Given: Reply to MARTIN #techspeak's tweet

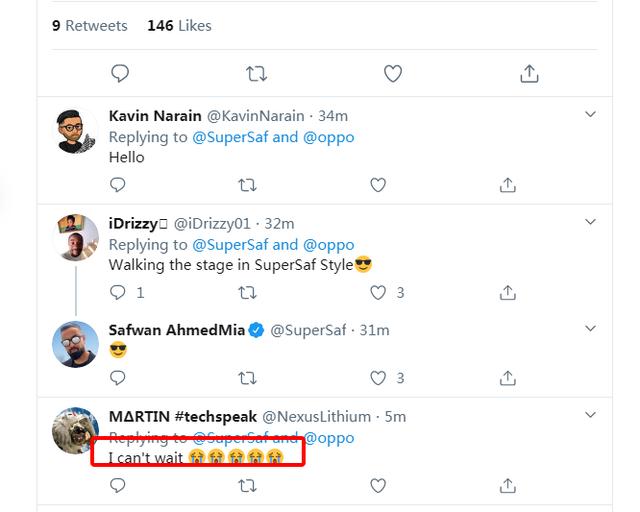Looking at the screenshot, I should pyautogui.click(x=118, y=486).
